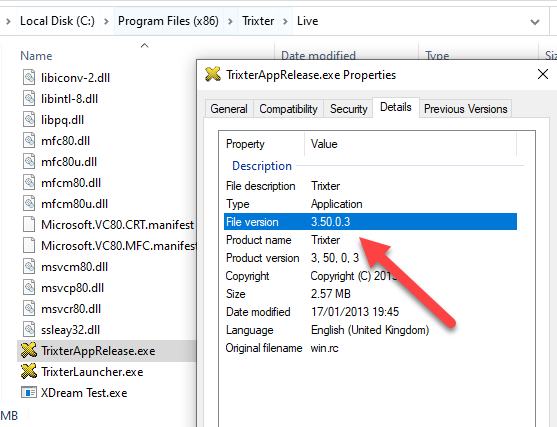Click the Trixter icon in Properties title bar
Screen dimensions: 557x427
(213, 74)
